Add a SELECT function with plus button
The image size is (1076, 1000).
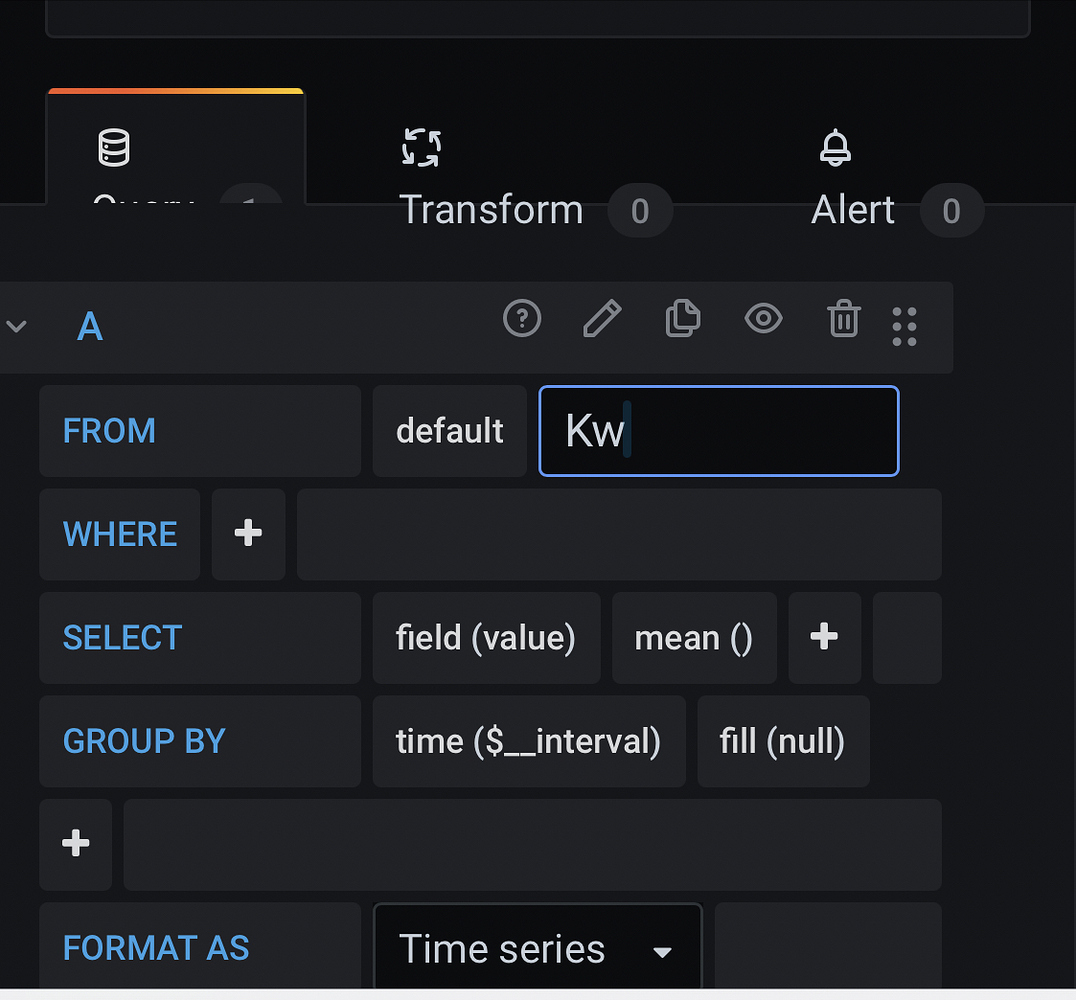pos(824,637)
